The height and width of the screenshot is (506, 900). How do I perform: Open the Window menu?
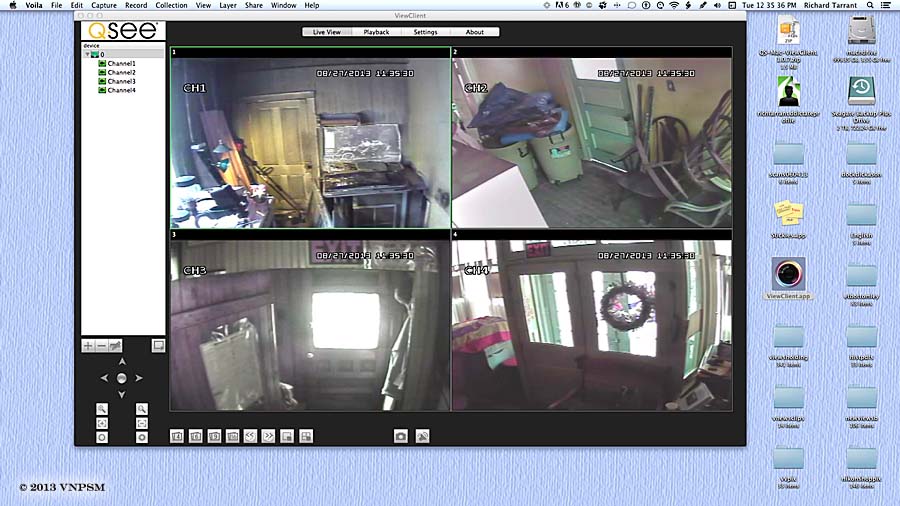coord(284,5)
